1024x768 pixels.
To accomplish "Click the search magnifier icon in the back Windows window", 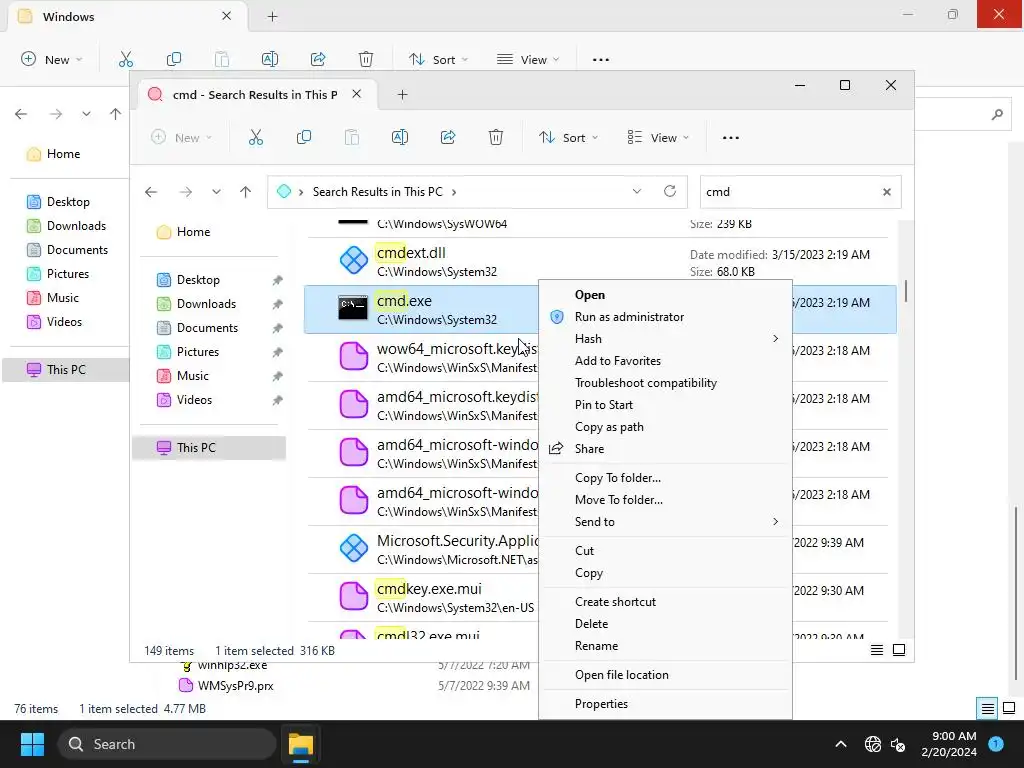I will click(997, 115).
